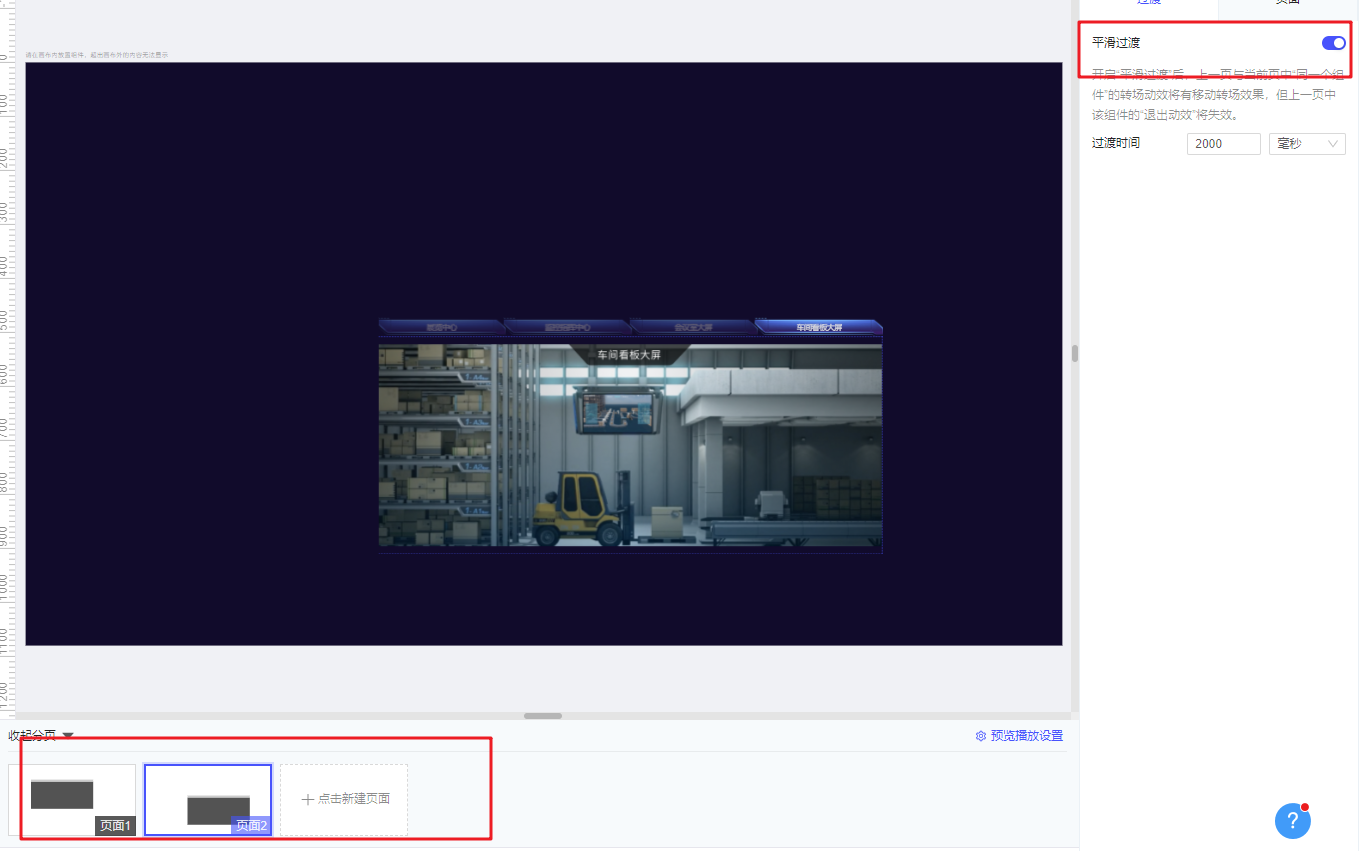The image size is (1359, 851).
Task: Click the horizontal scrollbar handle below canvas
Action: tap(542, 716)
